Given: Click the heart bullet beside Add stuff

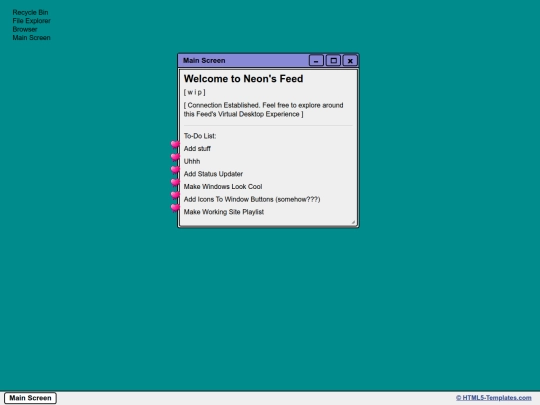Looking at the screenshot, I should pyautogui.click(x=175, y=144).
